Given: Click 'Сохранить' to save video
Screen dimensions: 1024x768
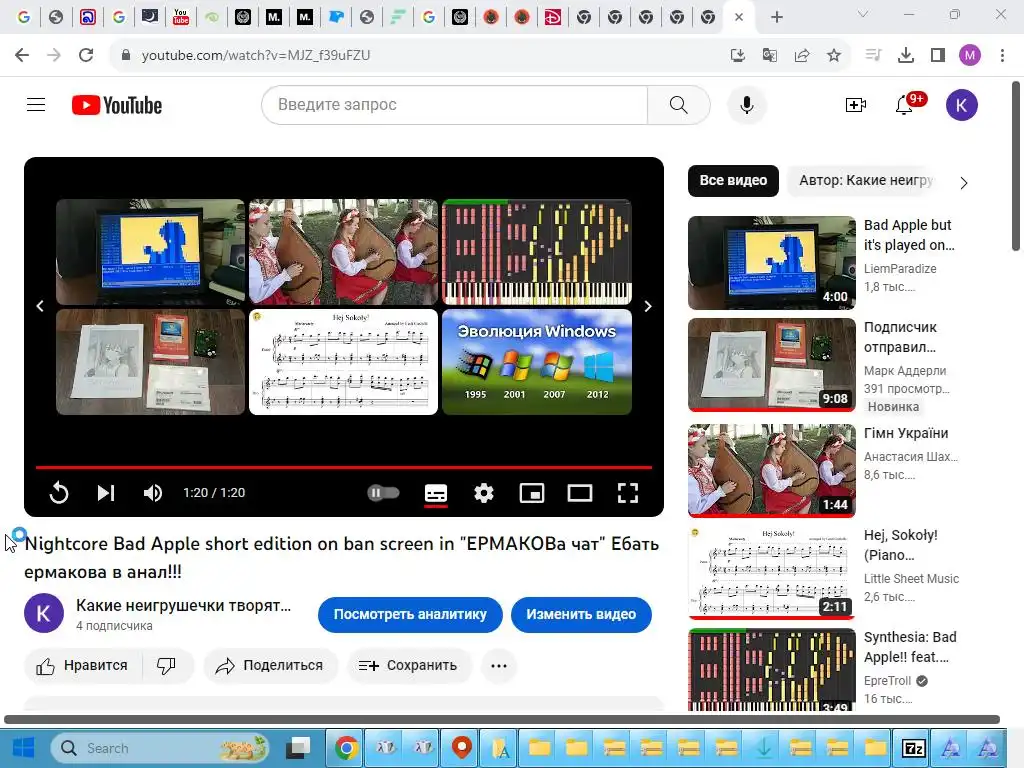Looking at the screenshot, I should [x=408, y=665].
